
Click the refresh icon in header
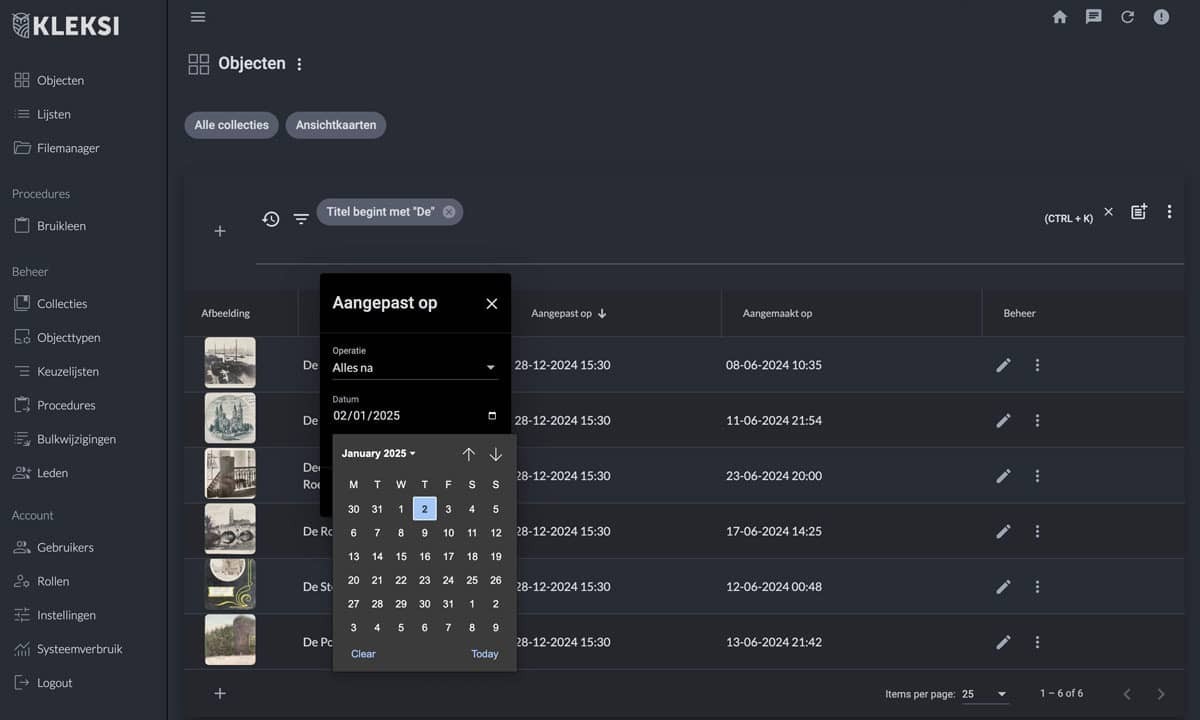pyautogui.click(x=1127, y=17)
